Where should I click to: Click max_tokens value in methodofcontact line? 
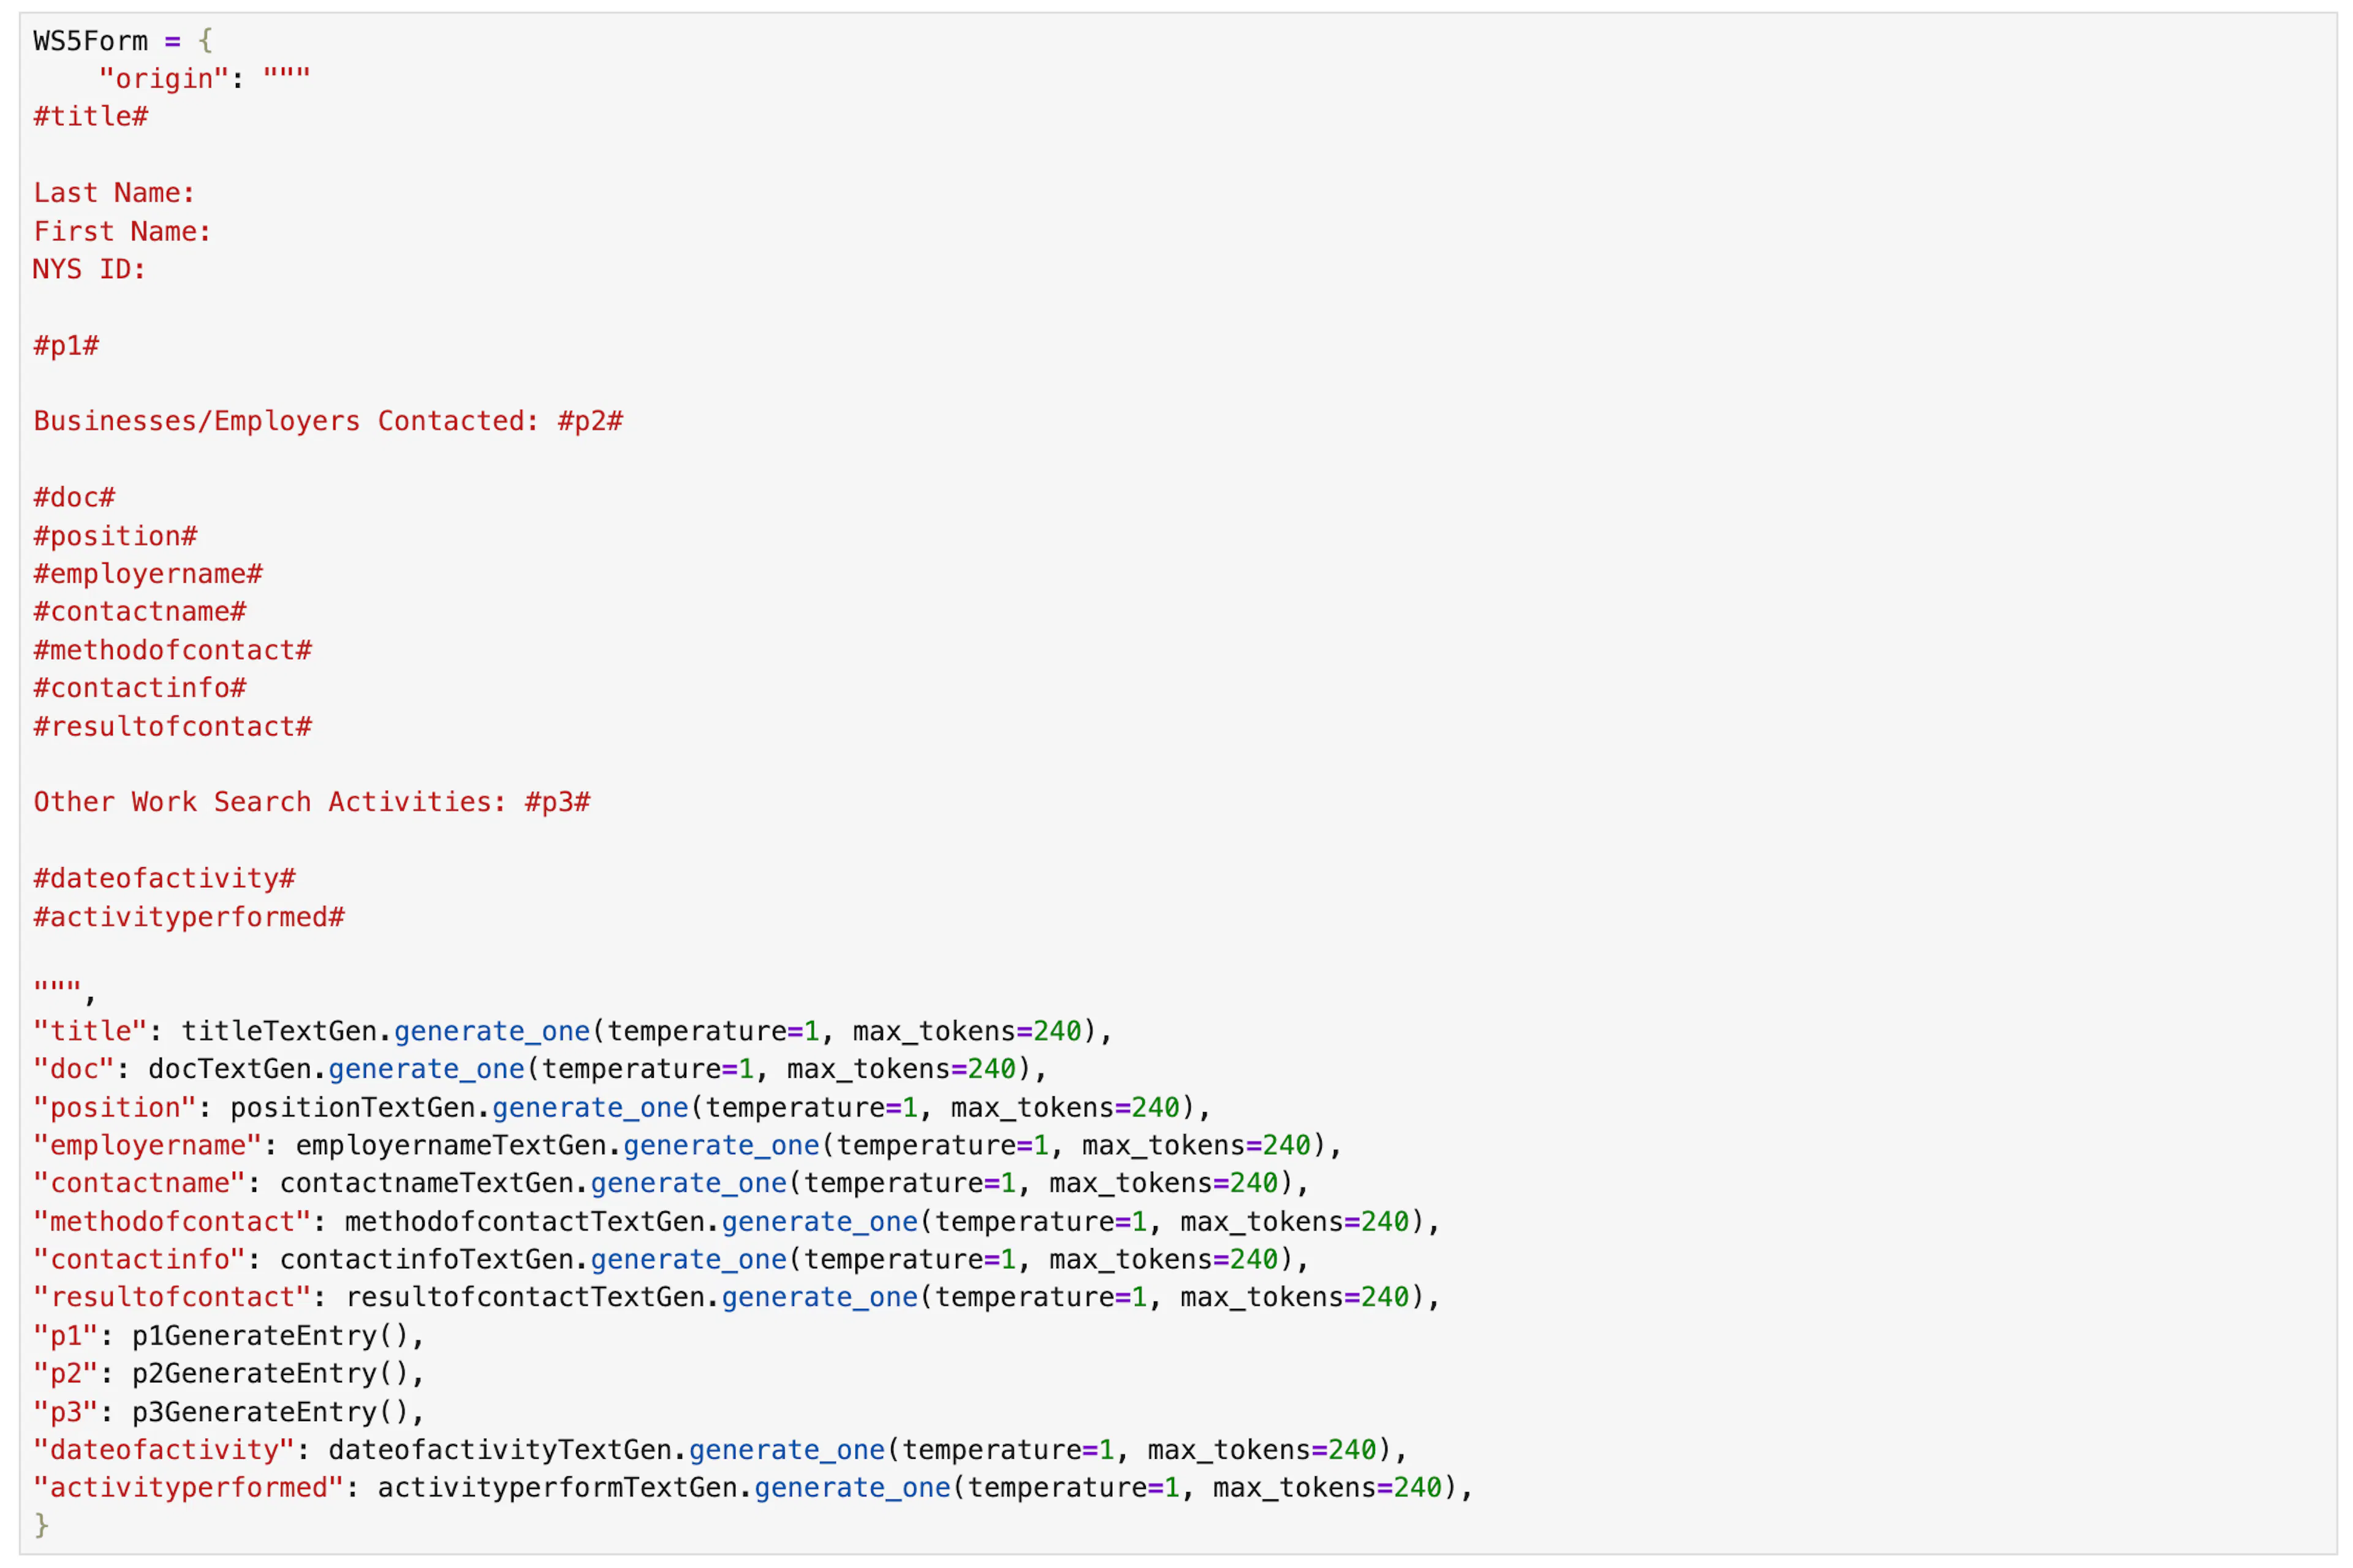tap(1384, 1221)
